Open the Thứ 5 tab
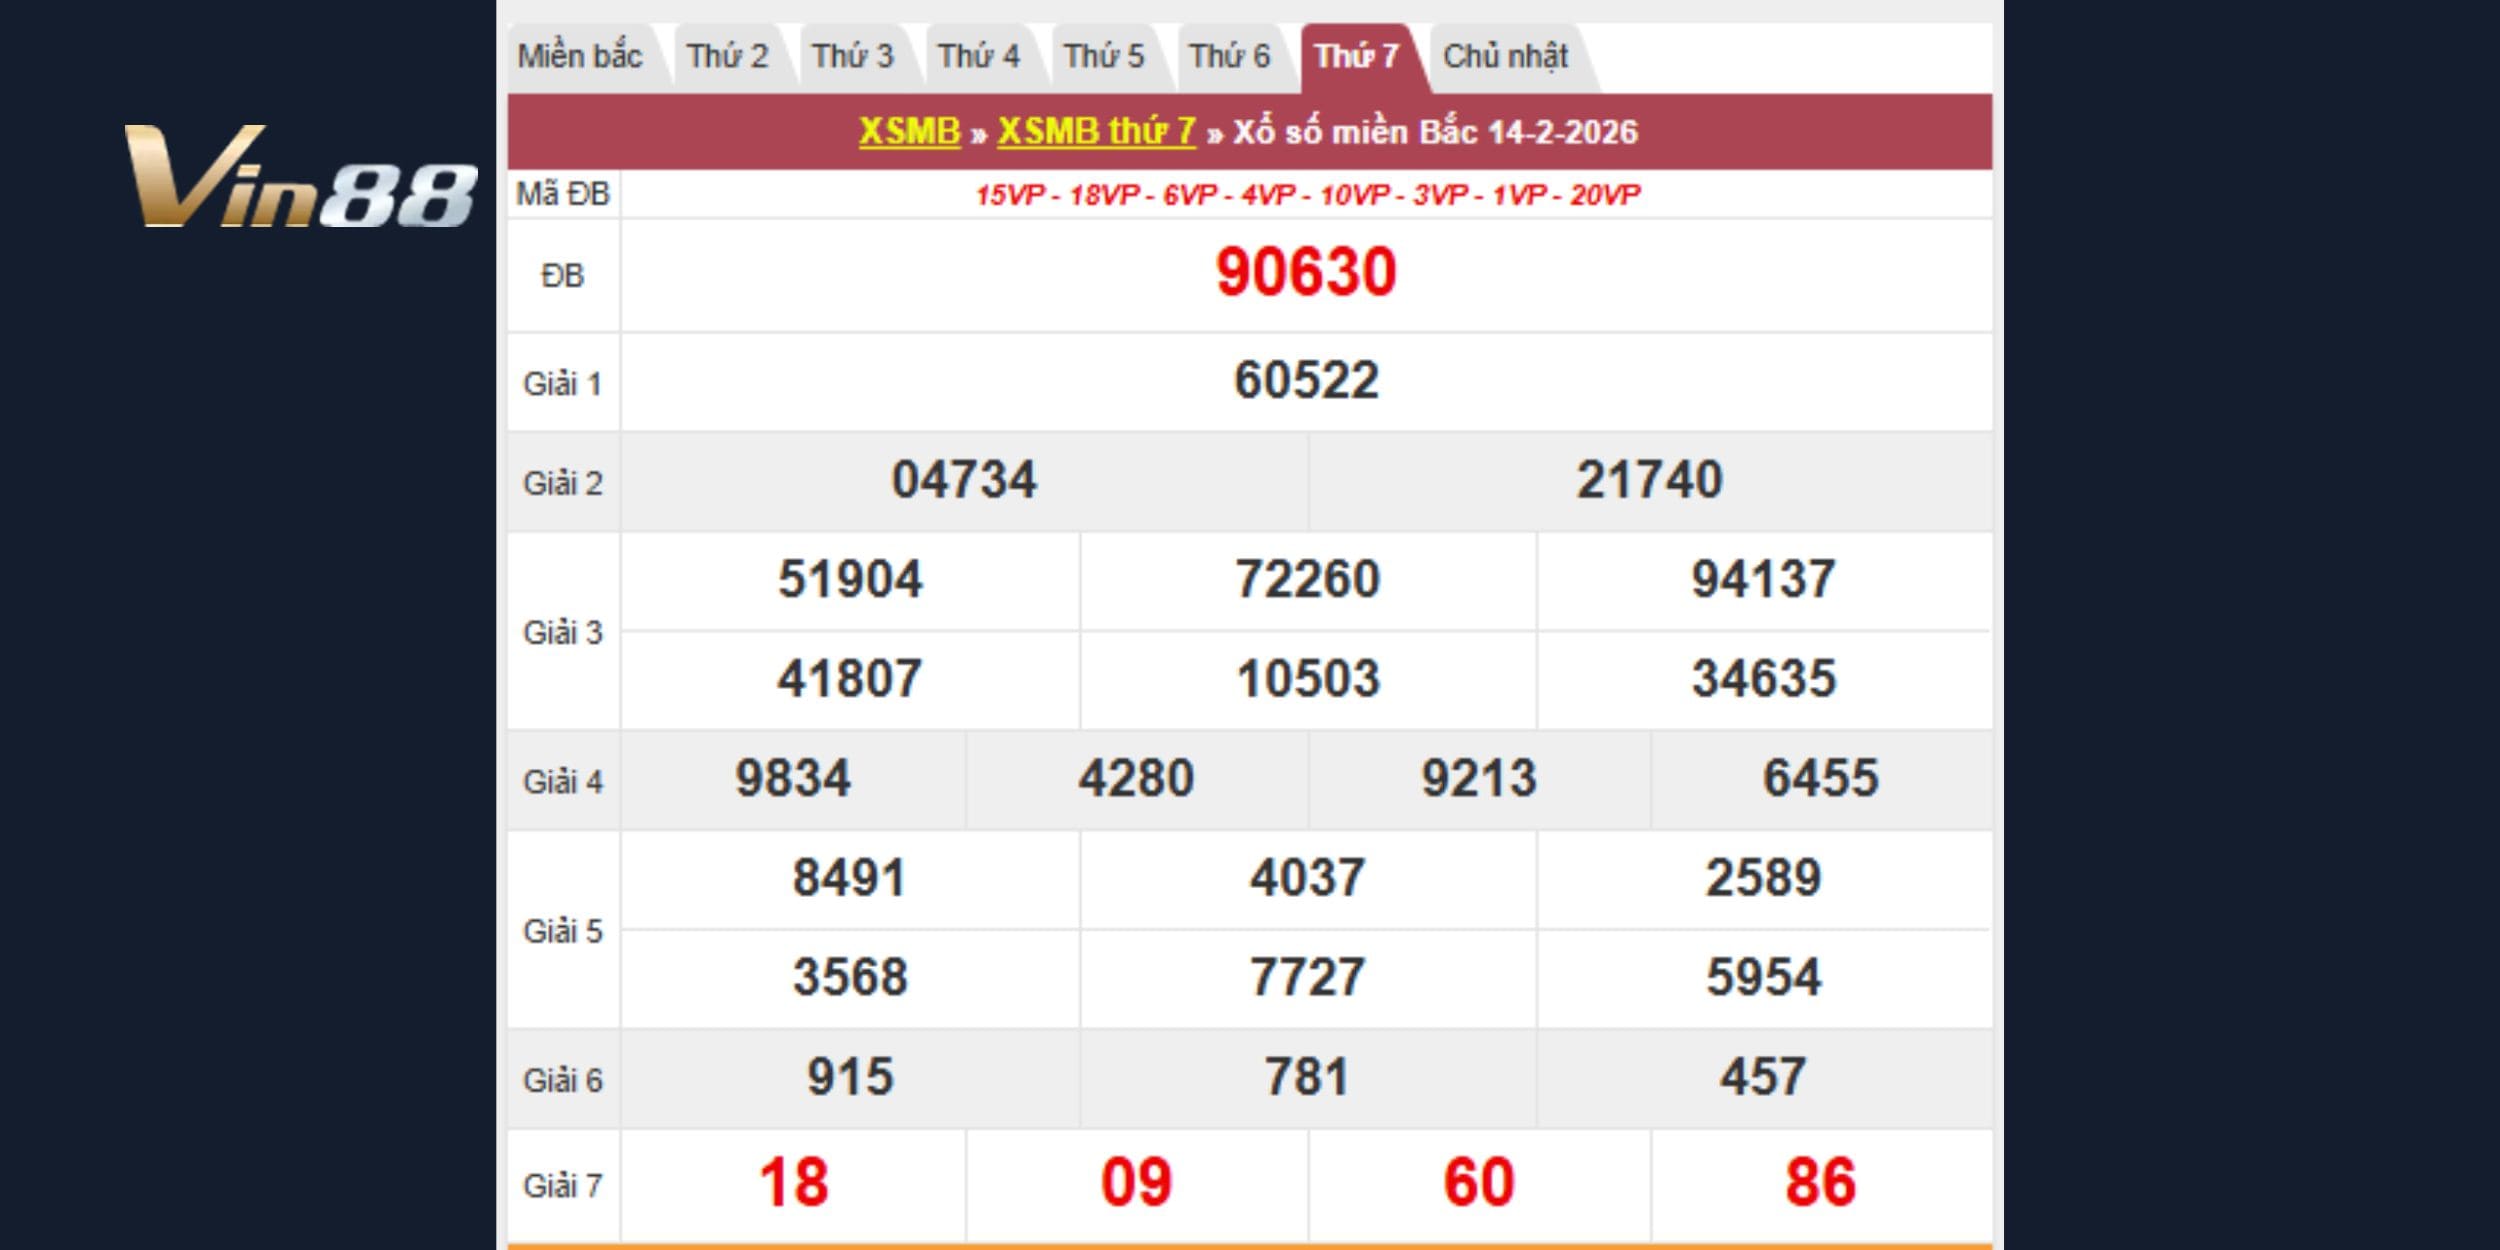Viewport: 2500px width, 1250px height. [x=1103, y=57]
